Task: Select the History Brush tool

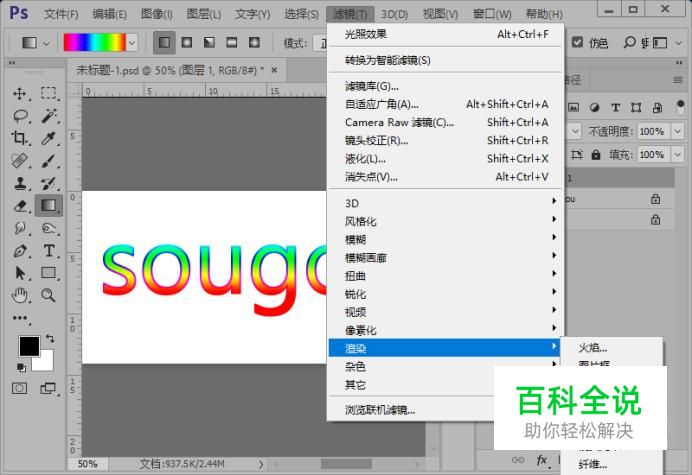Action: [x=49, y=183]
